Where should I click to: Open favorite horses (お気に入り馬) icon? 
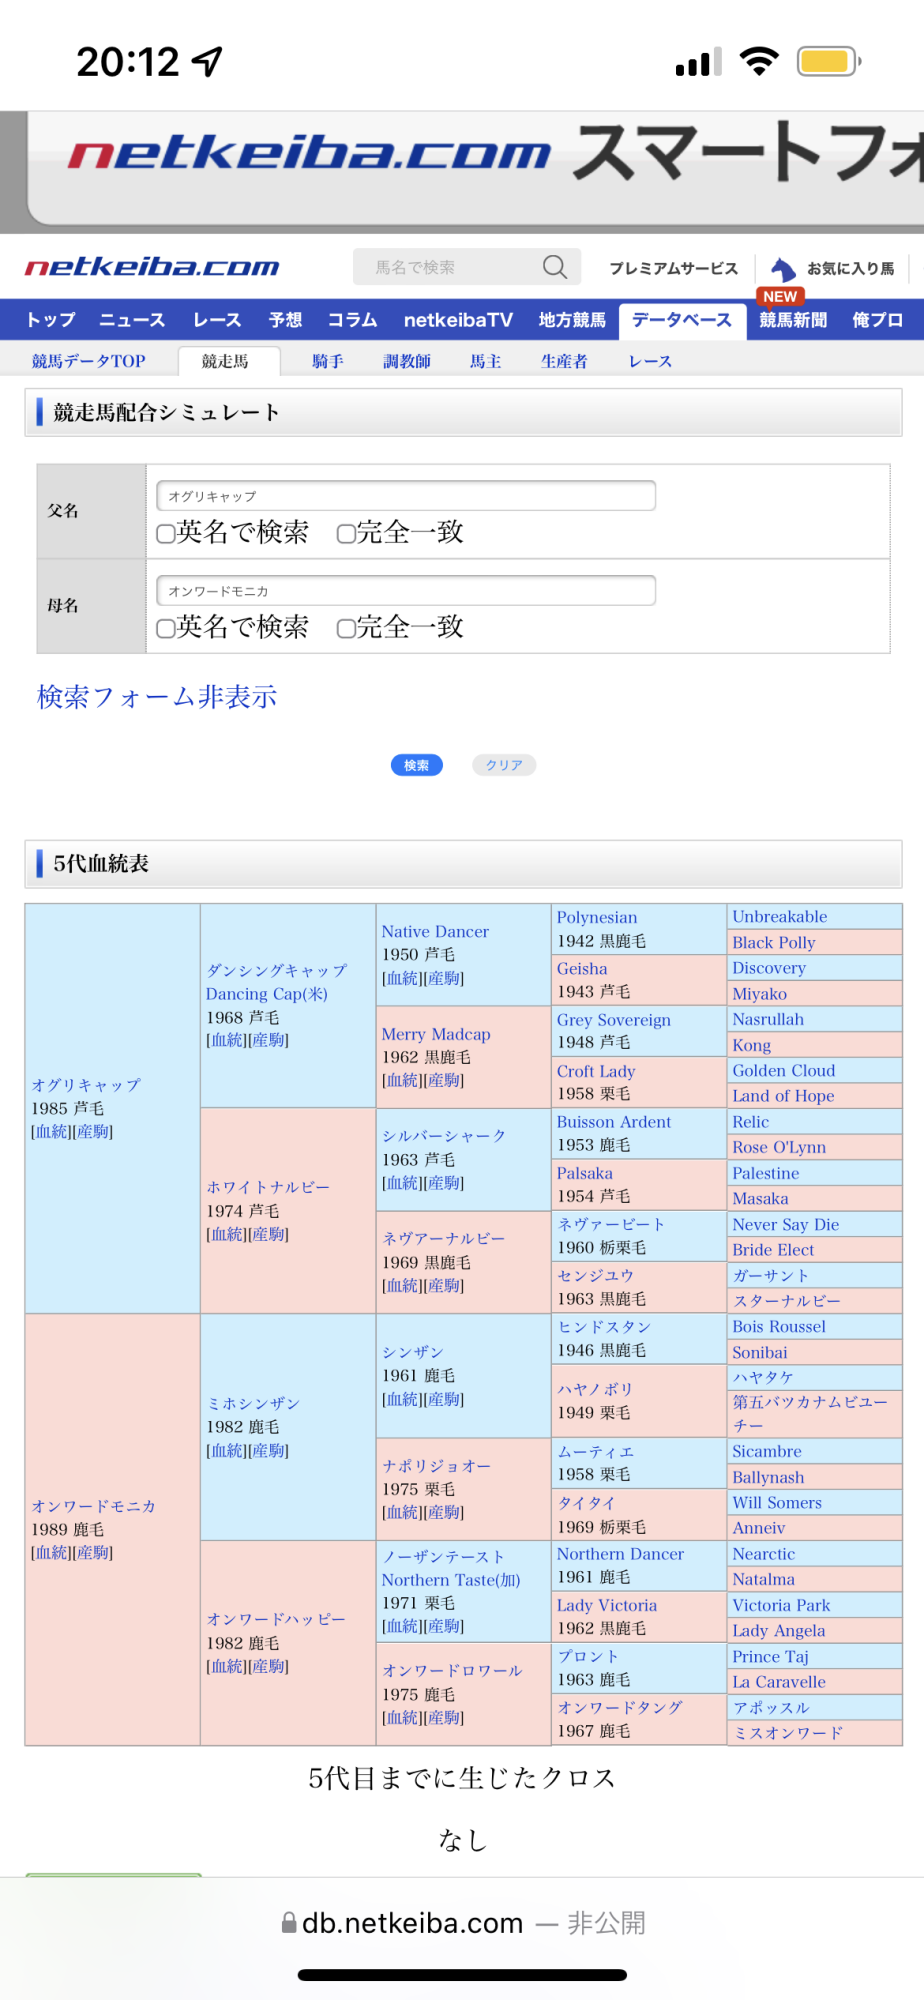(783, 268)
